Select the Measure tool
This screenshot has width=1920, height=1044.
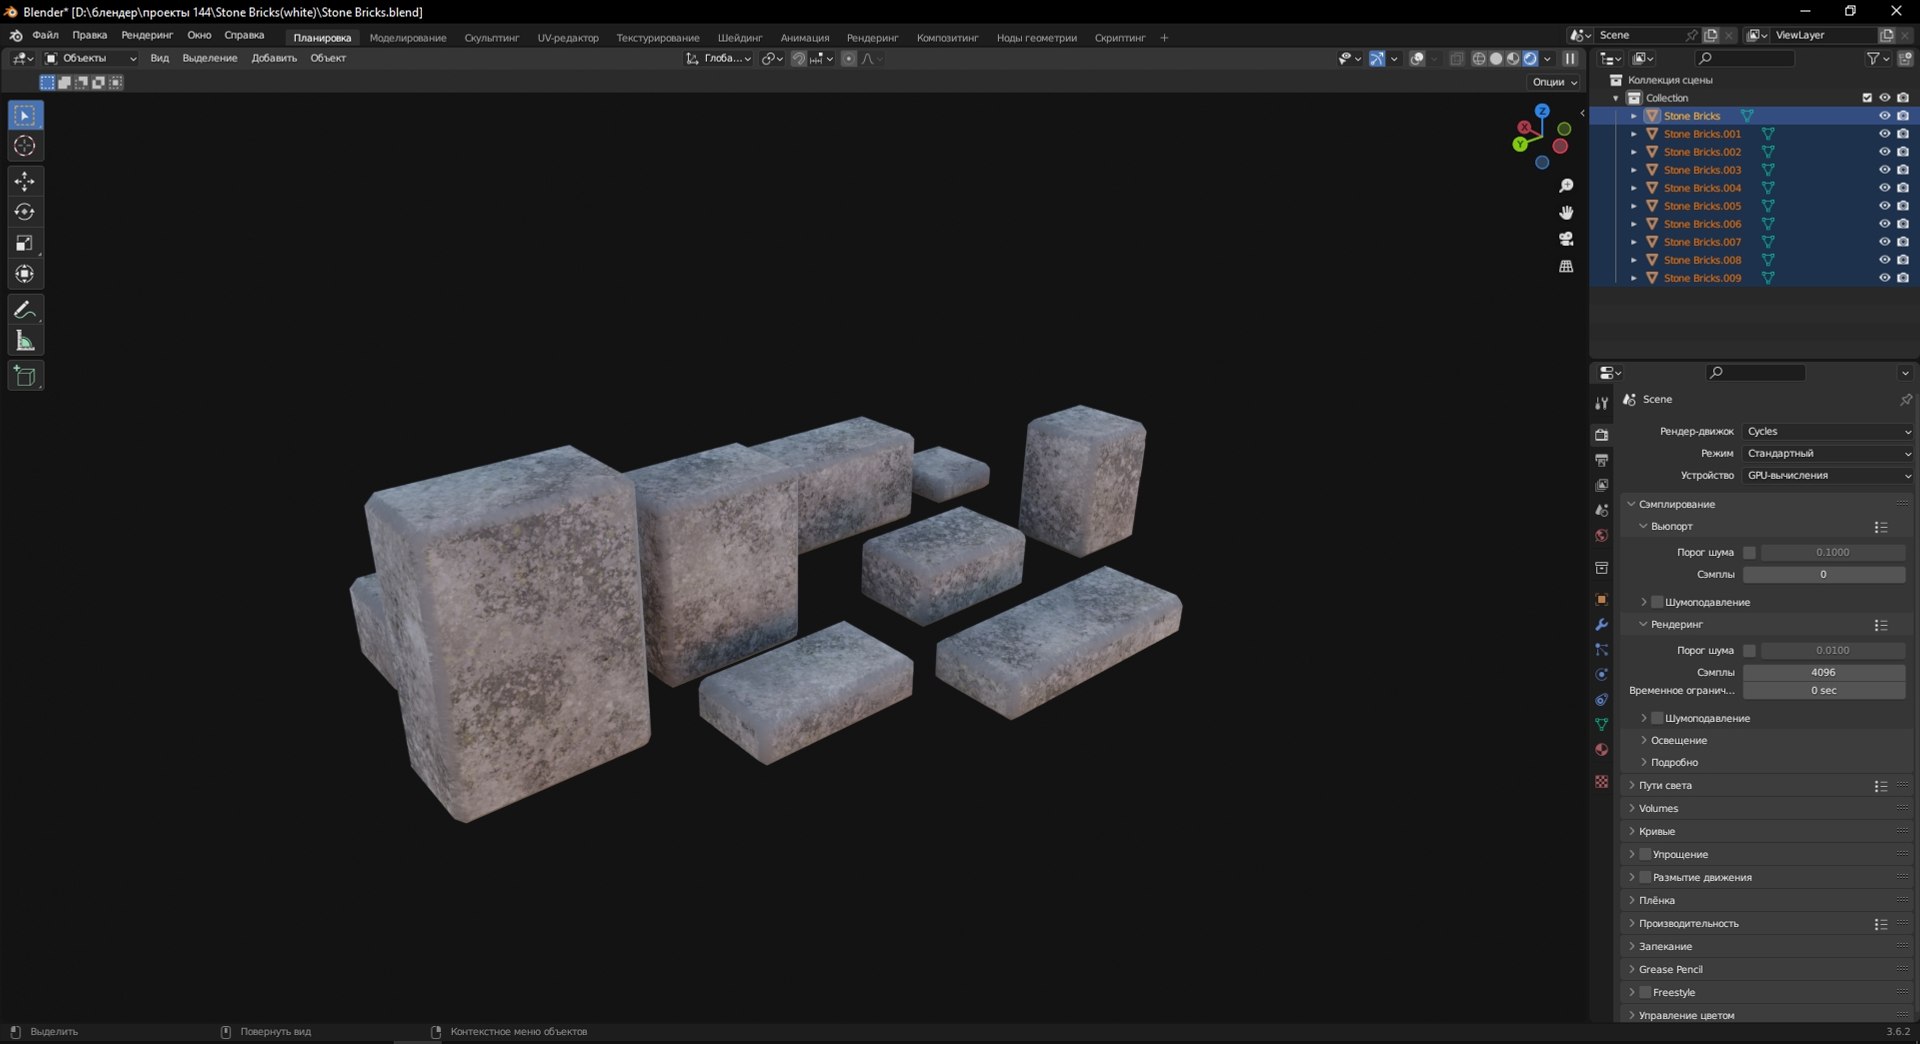[25, 341]
